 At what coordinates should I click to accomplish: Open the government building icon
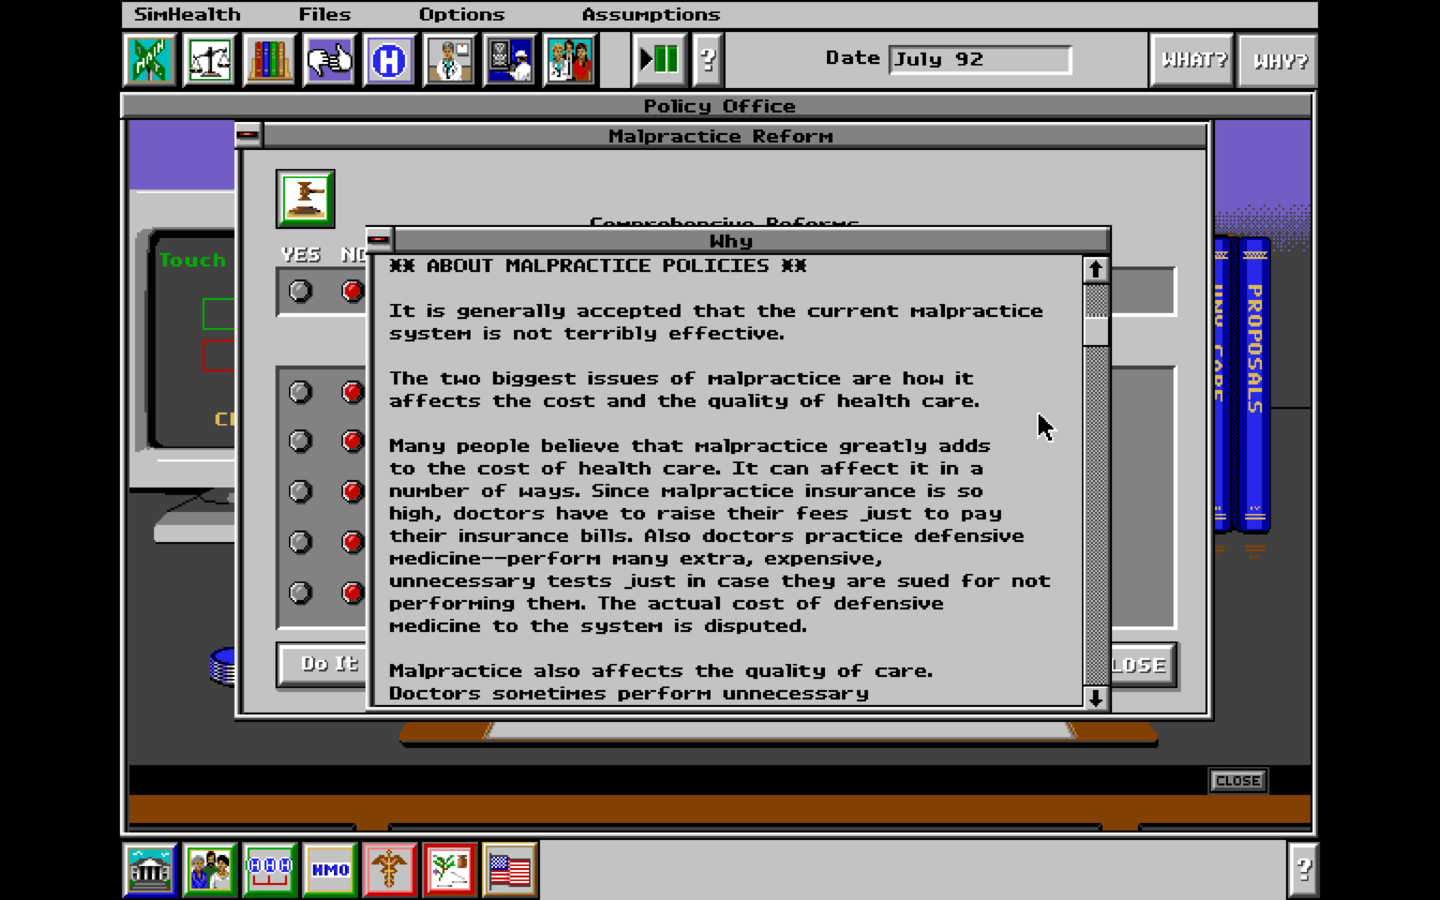(x=150, y=869)
